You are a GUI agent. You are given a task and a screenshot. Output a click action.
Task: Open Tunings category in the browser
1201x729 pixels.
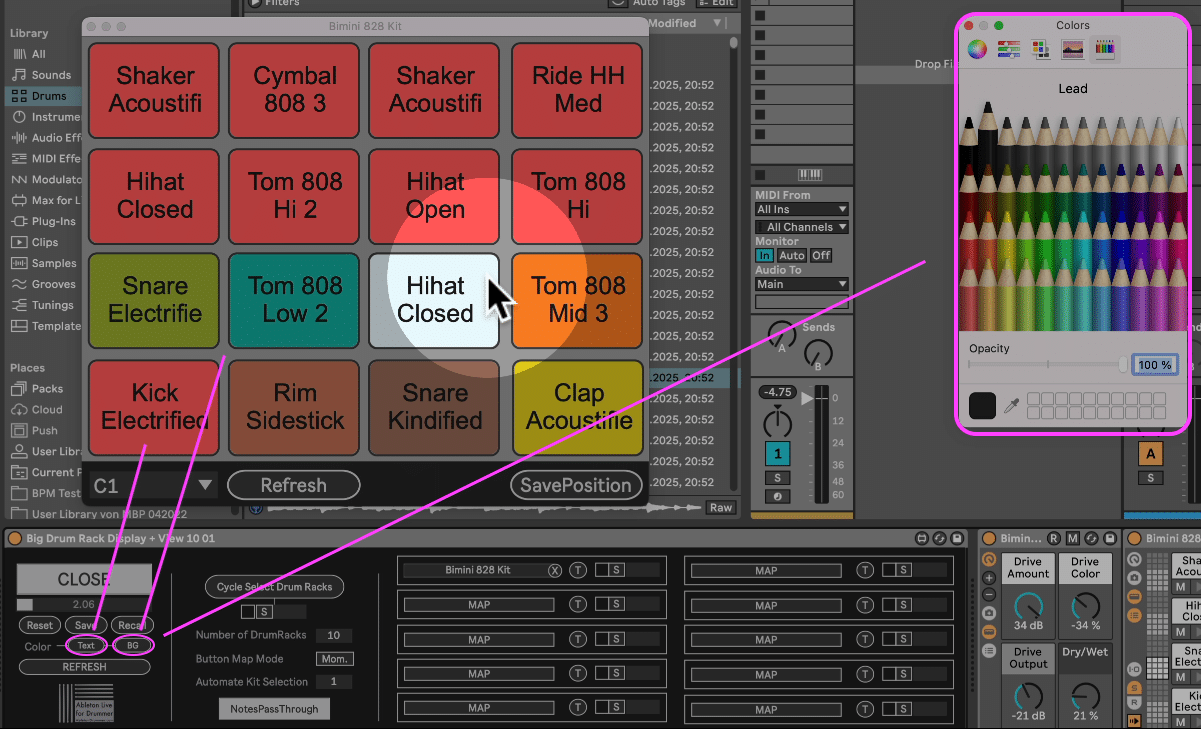(52, 305)
